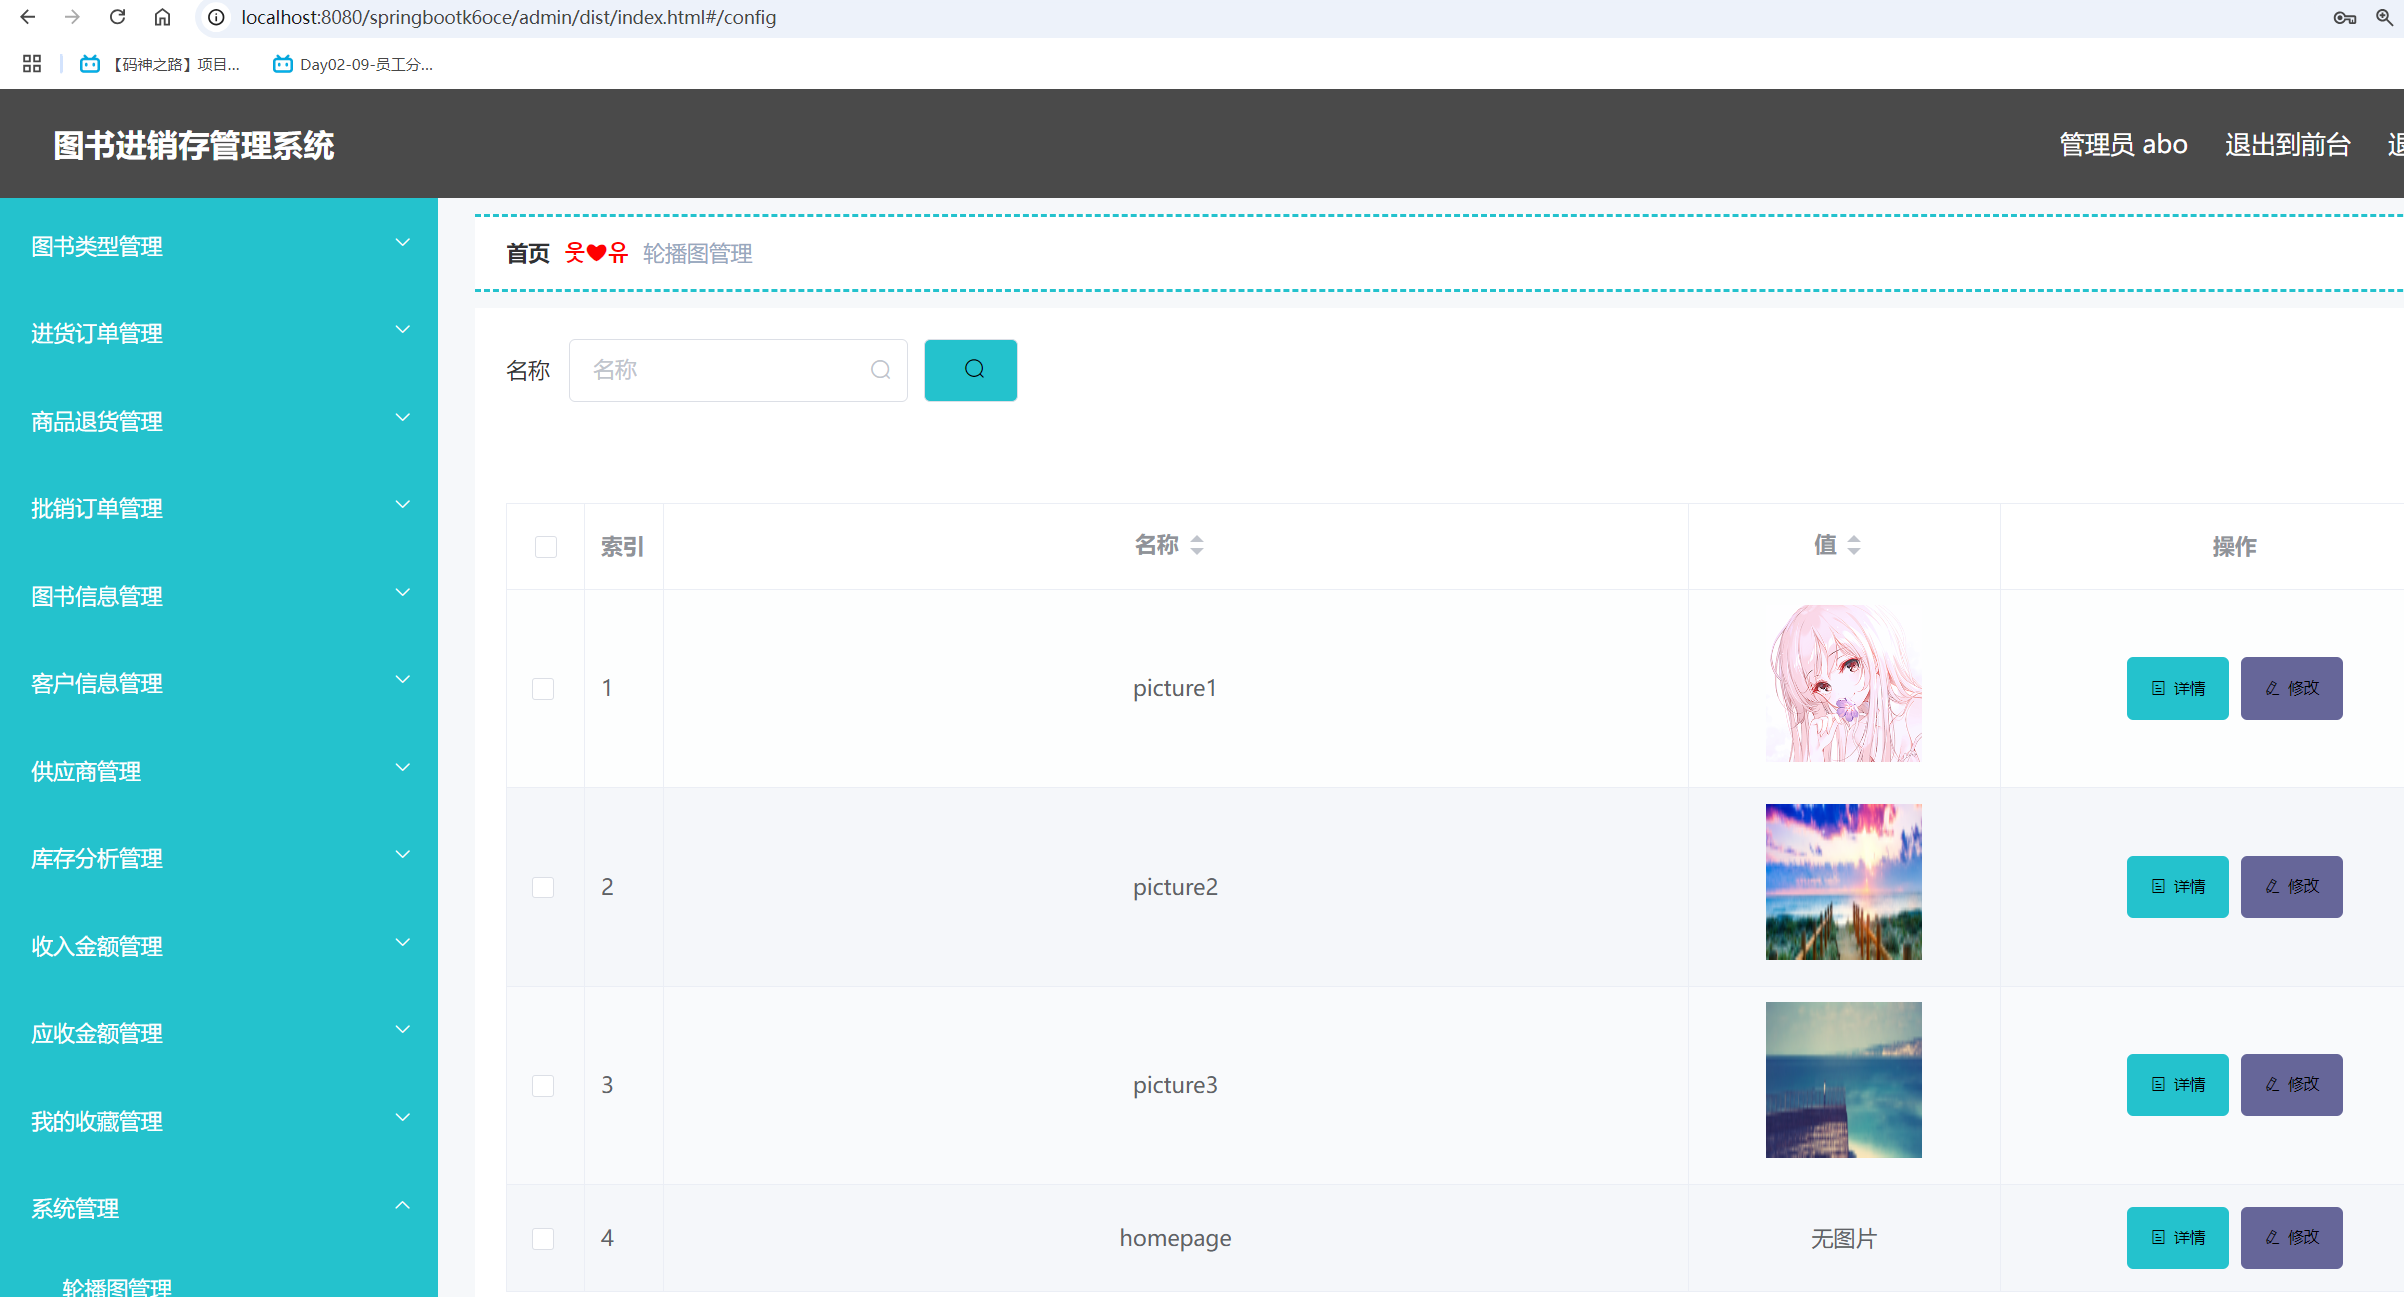This screenshot has width=2404, height=1297.
Task: Click browser reload page icon
Action: tap(117, 17)
